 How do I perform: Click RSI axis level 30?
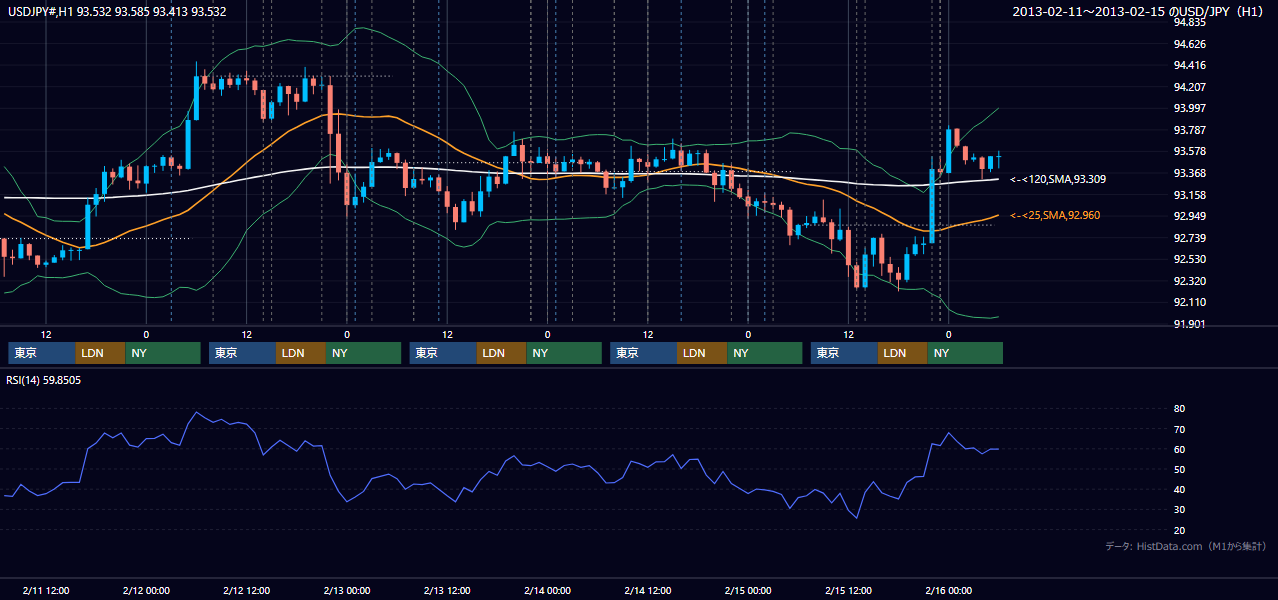(x=1179, y=509)
